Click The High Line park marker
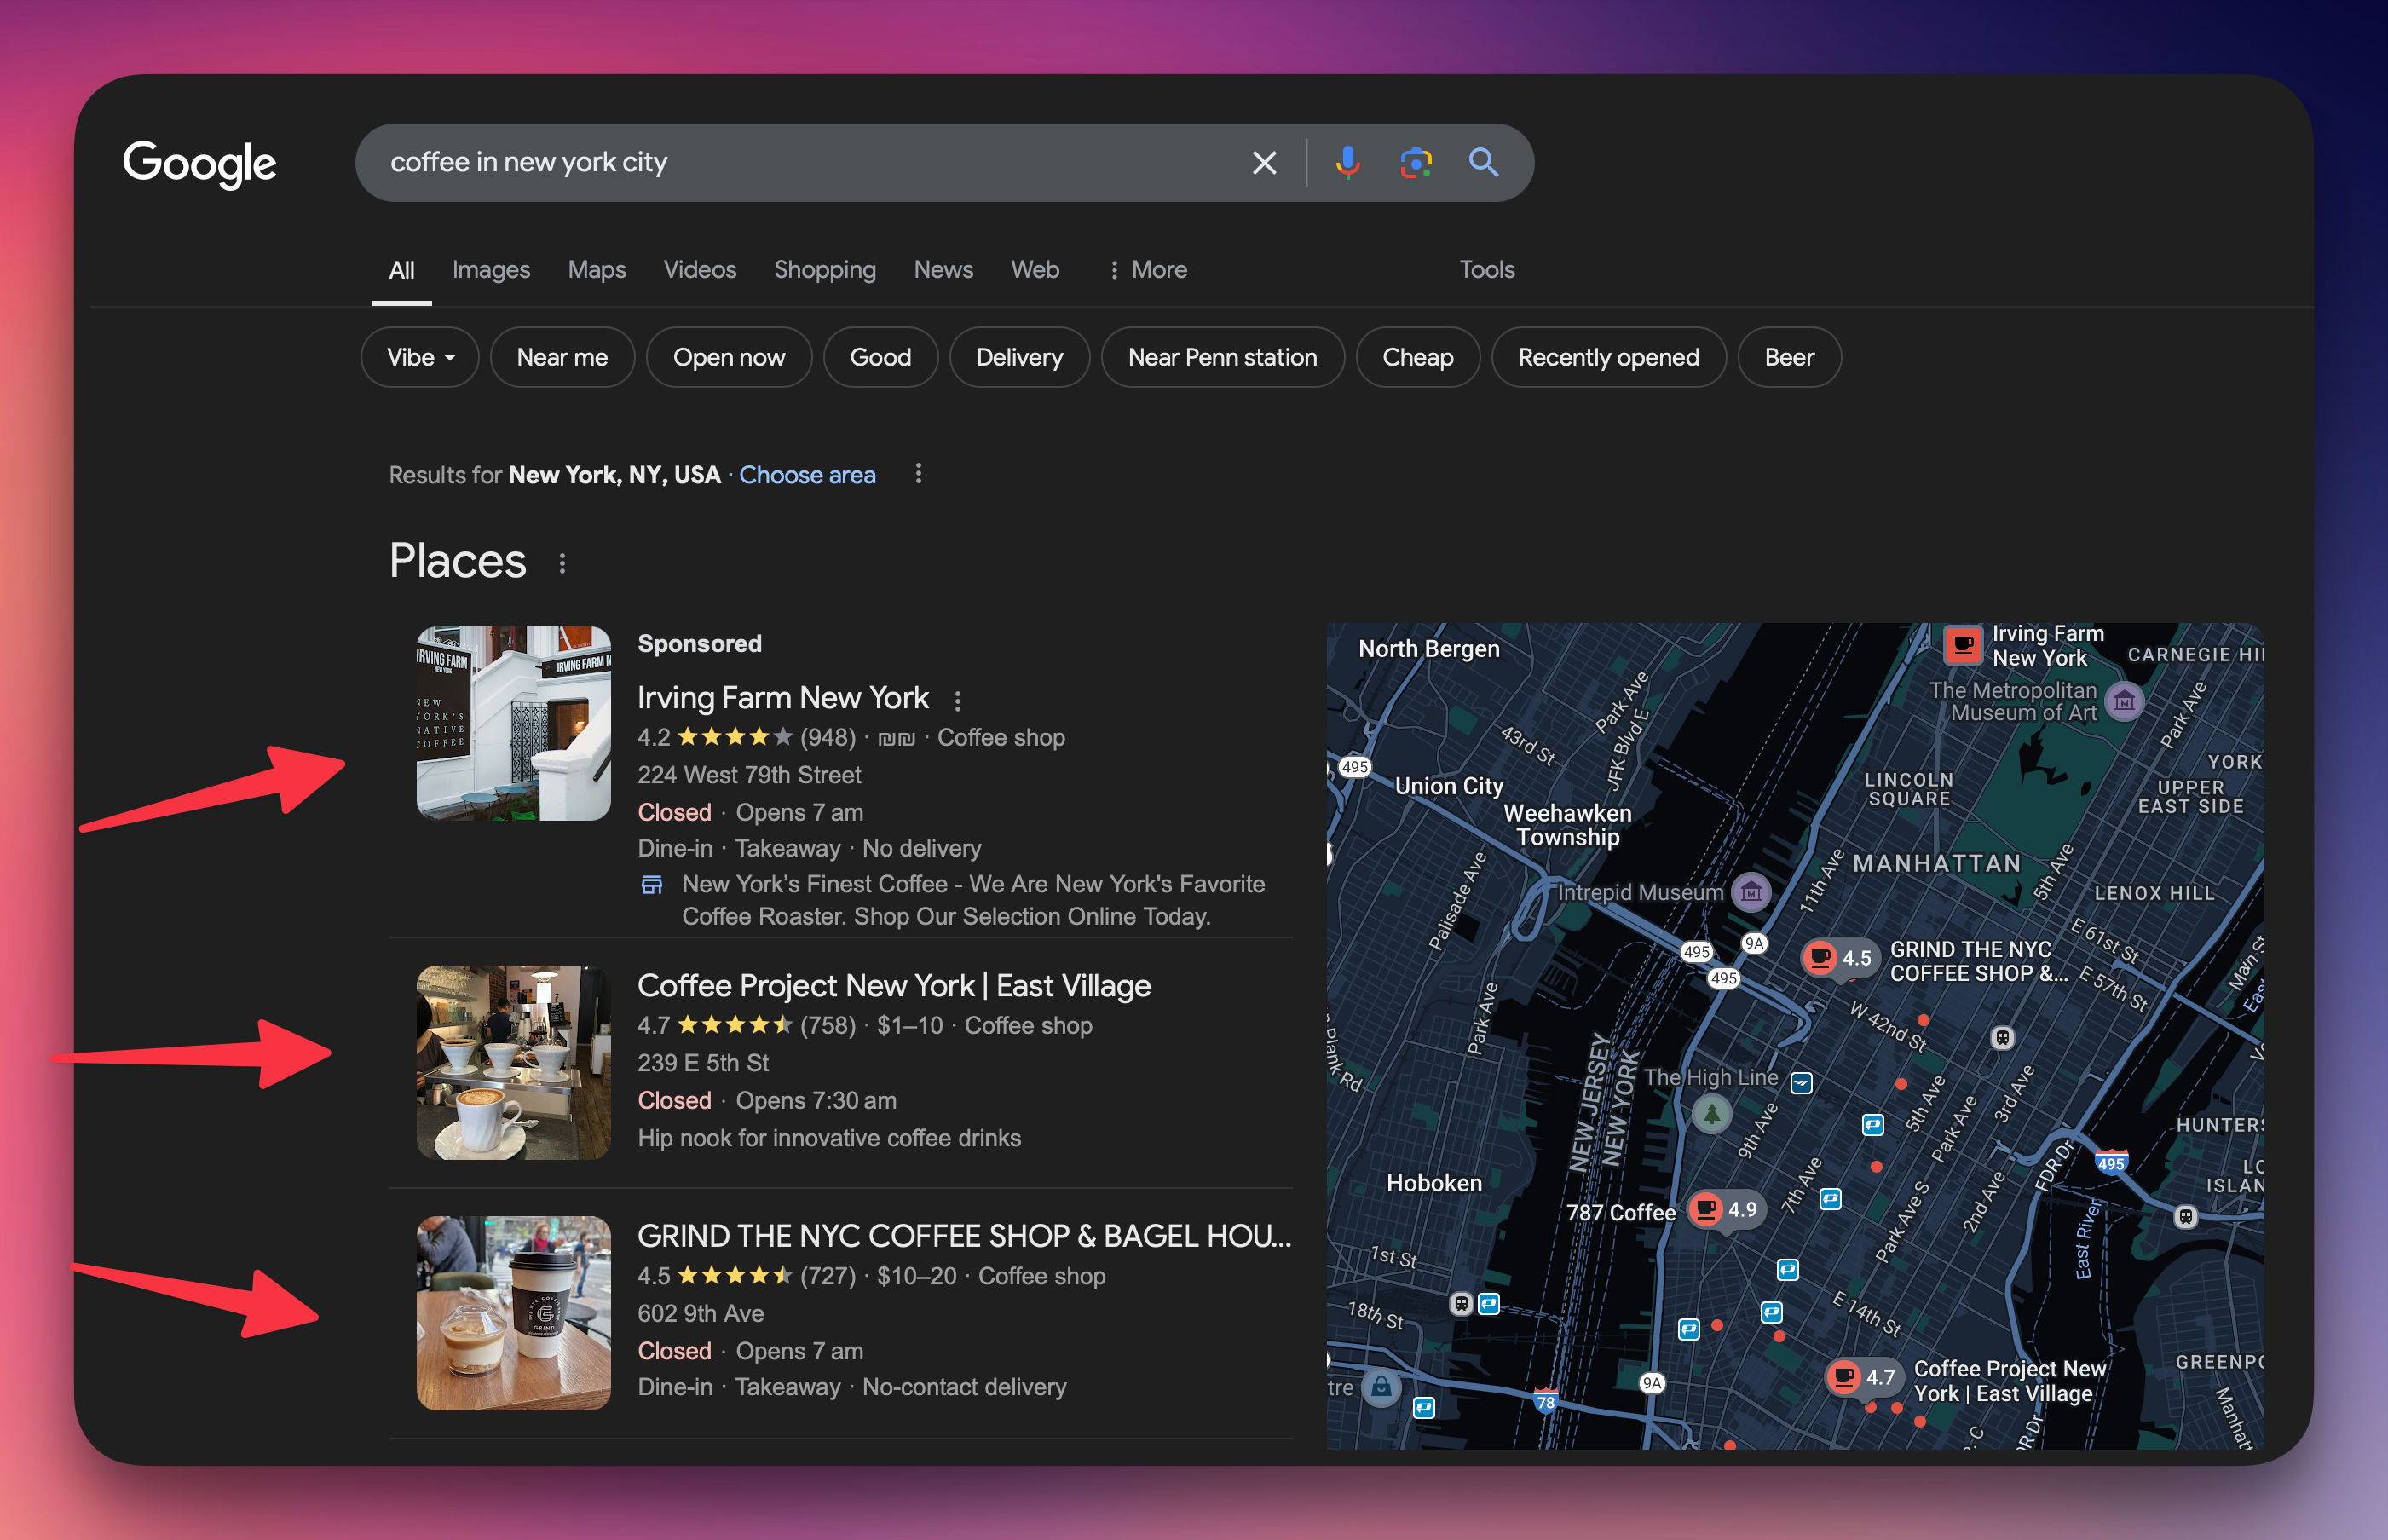 pos(1711,1112)
